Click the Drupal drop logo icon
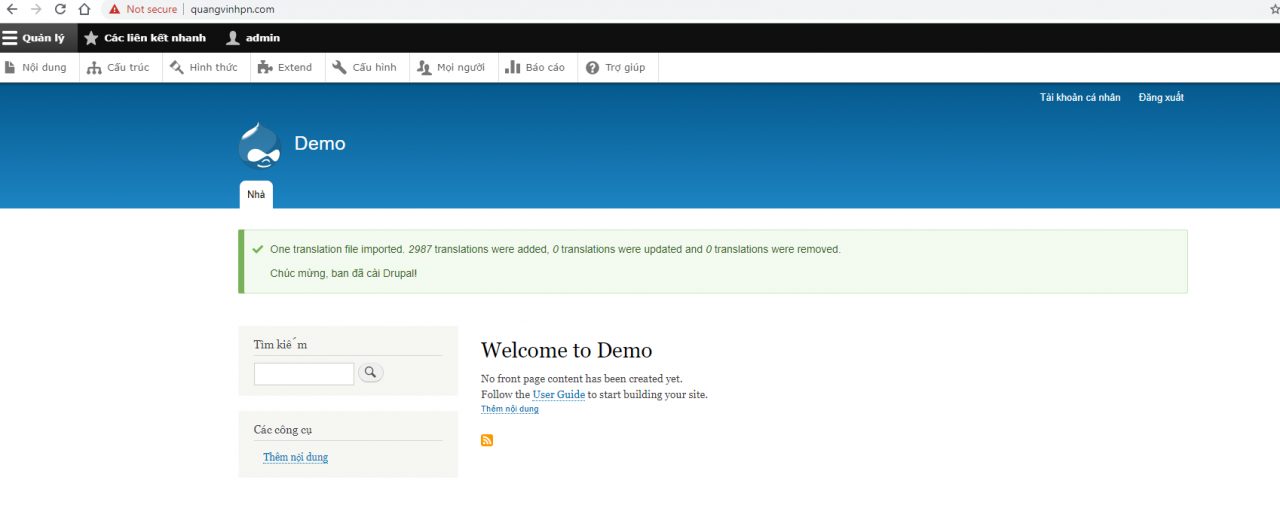 click(260, 145)
